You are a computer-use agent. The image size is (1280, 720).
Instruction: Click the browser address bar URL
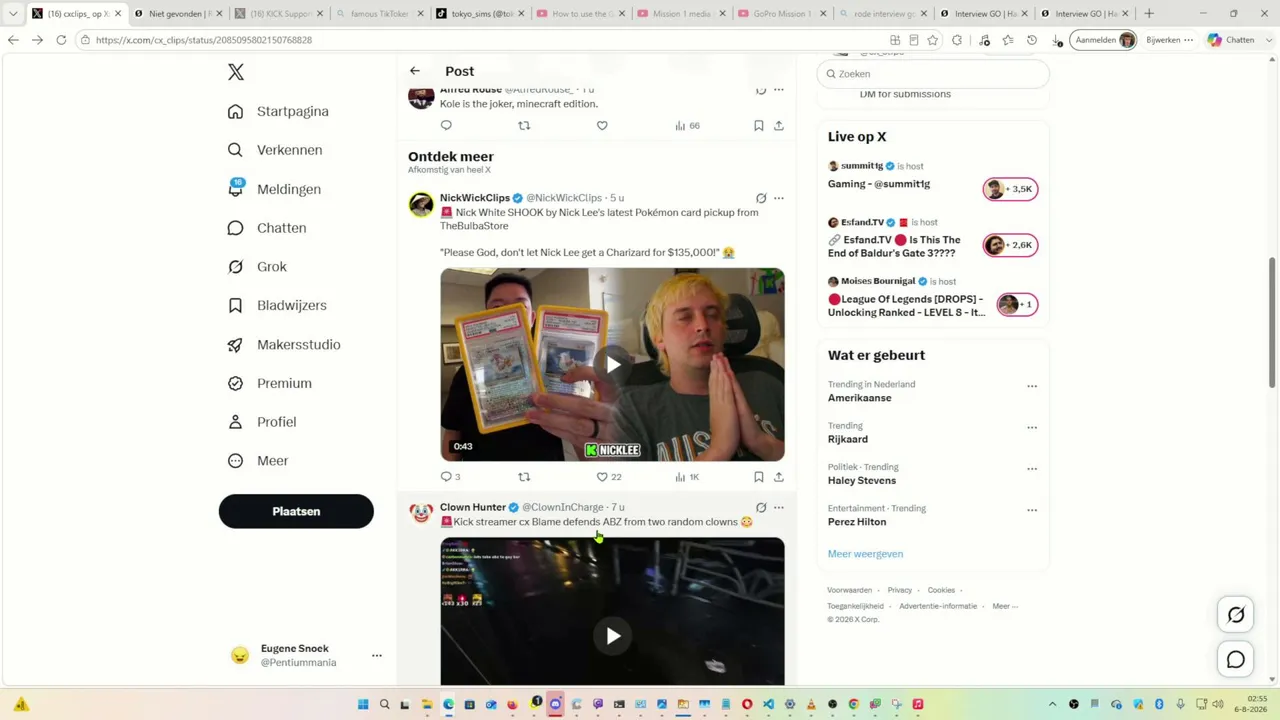(x=204, y=40)
